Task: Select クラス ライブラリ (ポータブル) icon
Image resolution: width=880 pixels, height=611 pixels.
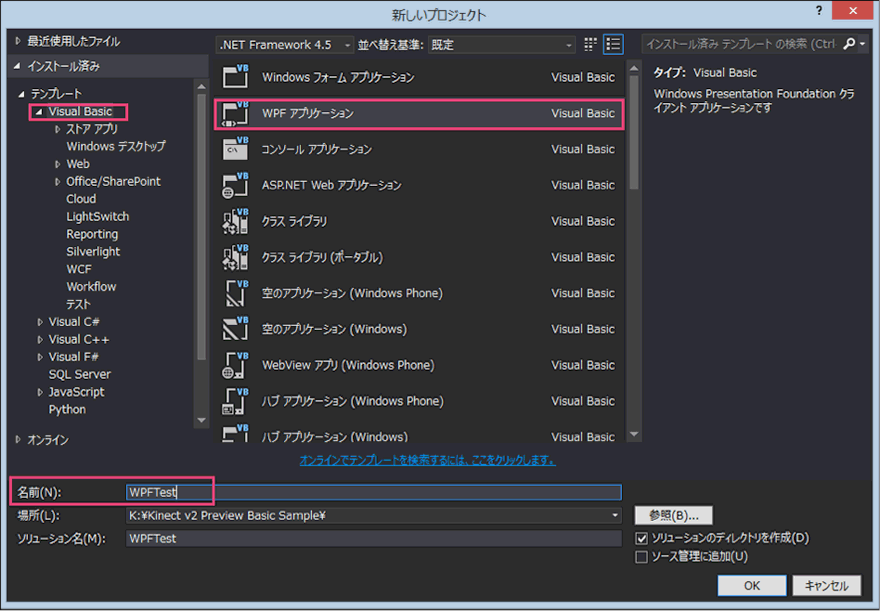Action: 235,257
